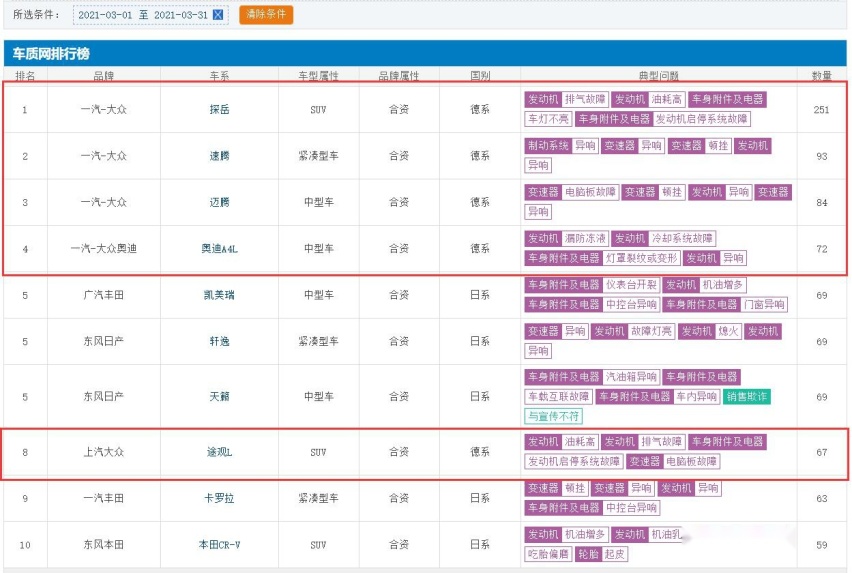Select 吃胎偏磨 tag in 本田CR-V row

(548, 554)
